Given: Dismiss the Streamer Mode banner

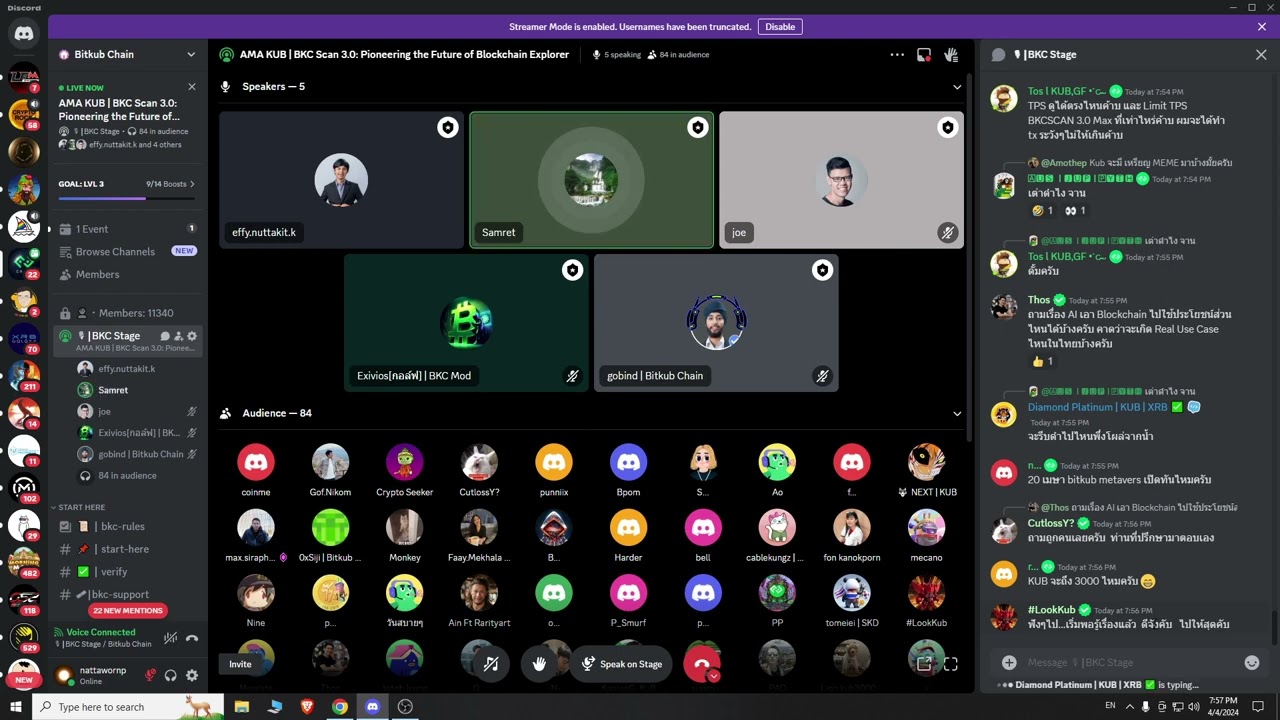Looking at the screenshot, I should (x=1262, y=27).
